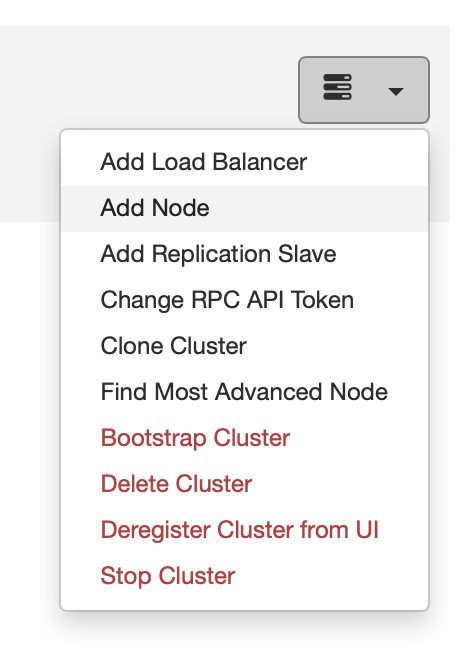
Task: Select the Add Node option
Action: pyautogui.click(x=244, y=208)
